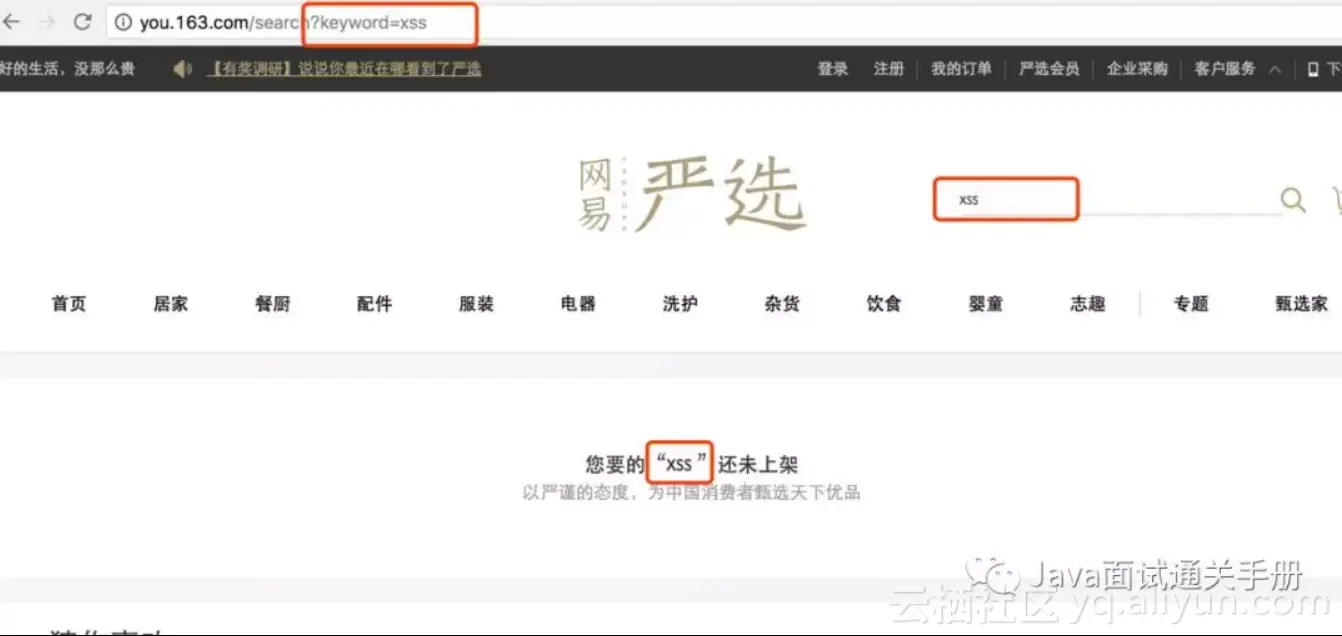Open the 企业采购 enterprise purchase link
The height and width of the screenshot is (636, 1342).
[1137, 69]
